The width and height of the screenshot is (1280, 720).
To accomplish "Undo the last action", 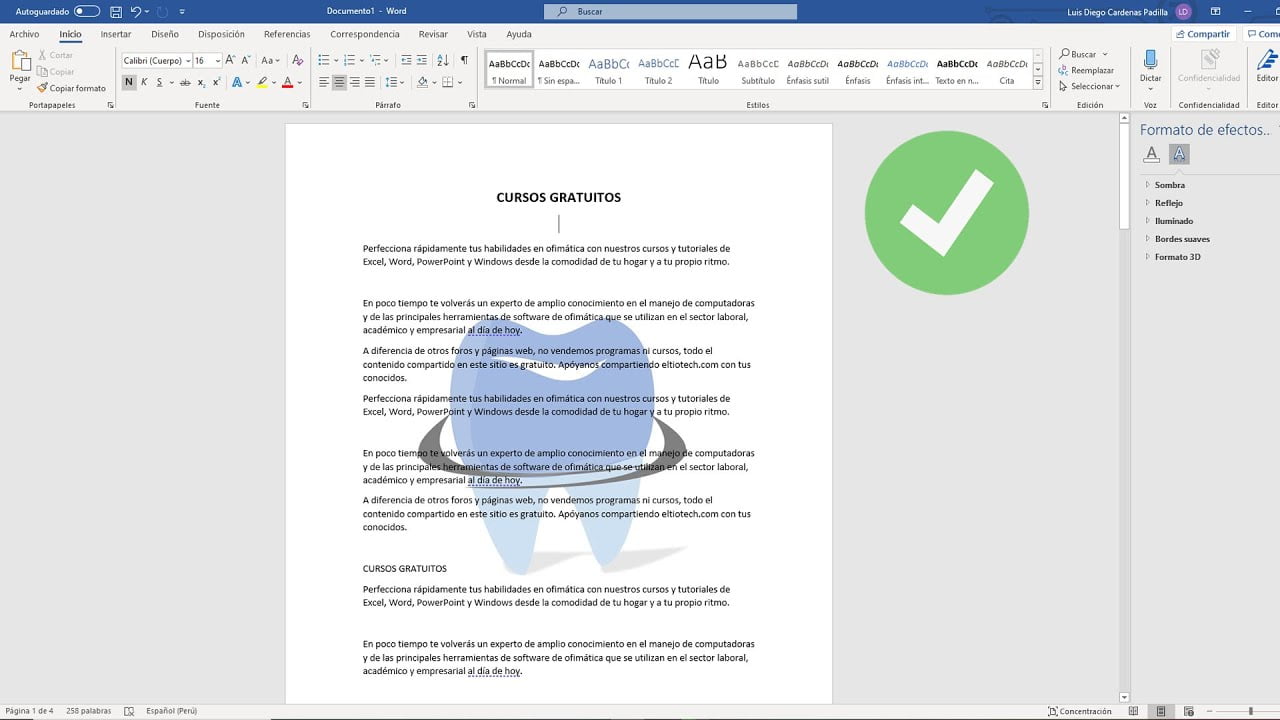I will point(136,11).
